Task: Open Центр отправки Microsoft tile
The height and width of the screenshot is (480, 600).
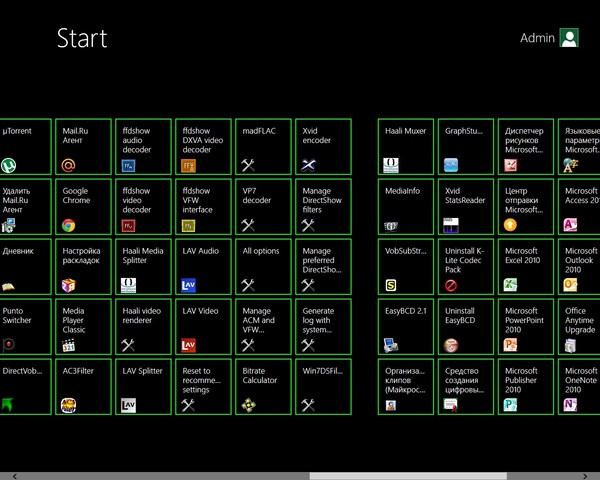Action: [x=526, y=207]
